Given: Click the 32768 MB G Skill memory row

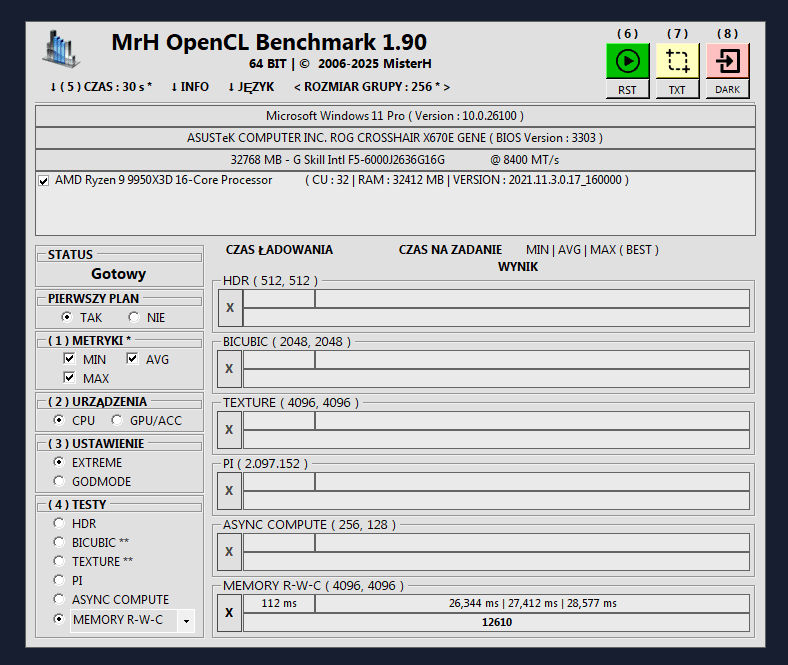Looking at the screenshot, I should pyautogui.click(x=395, y=160).
